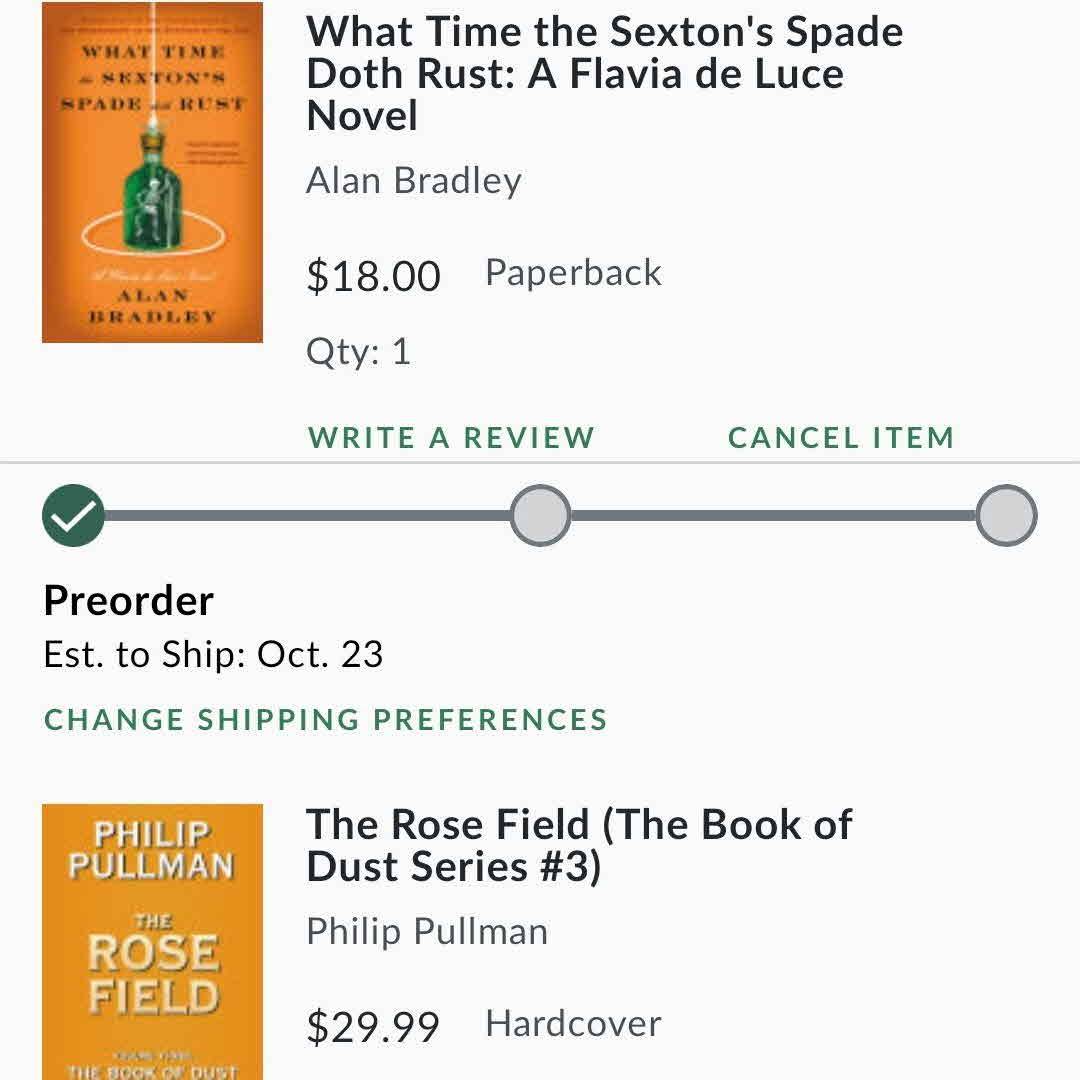Click the $18.00 price
This screenshot has height=1080, width=1080.
(373, 276)
